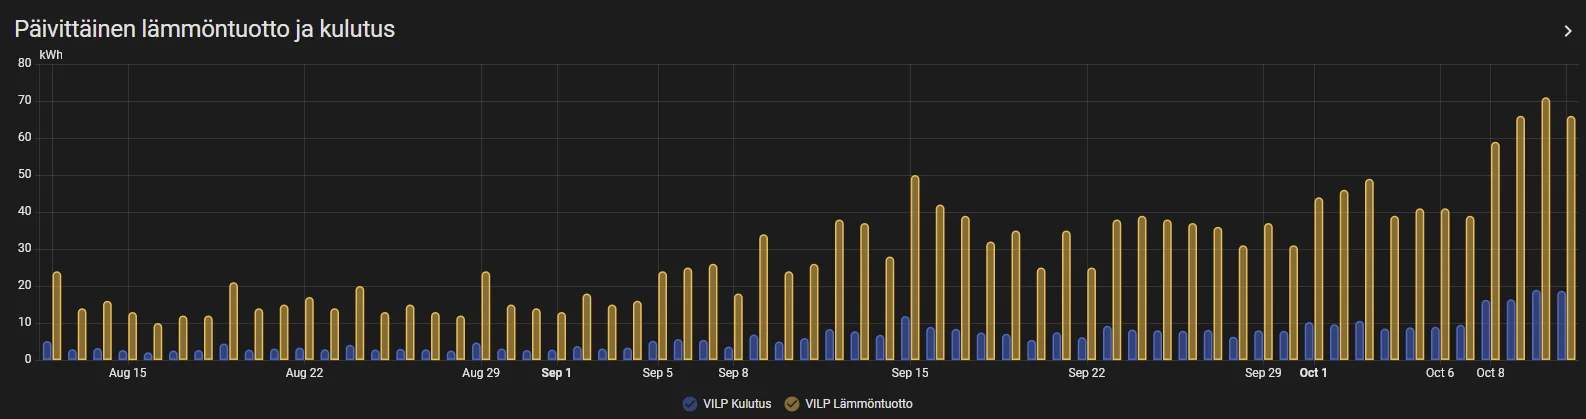
Task: Click the Sep 1 axis label
Action: point(556,373)
